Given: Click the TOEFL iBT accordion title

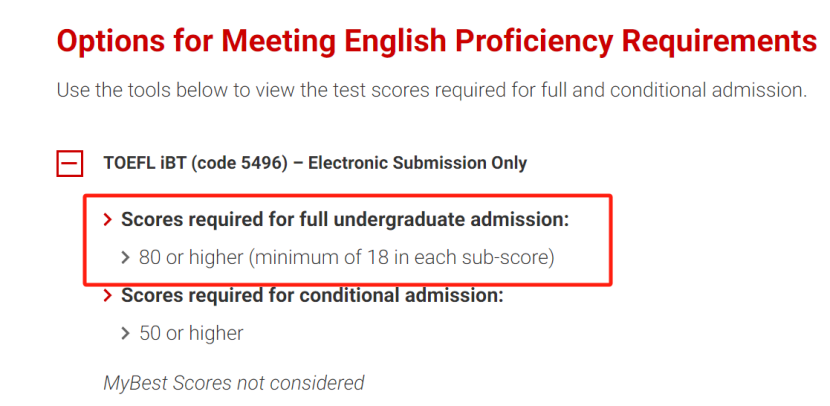Looking at the screenshot, I should [315, 163].
